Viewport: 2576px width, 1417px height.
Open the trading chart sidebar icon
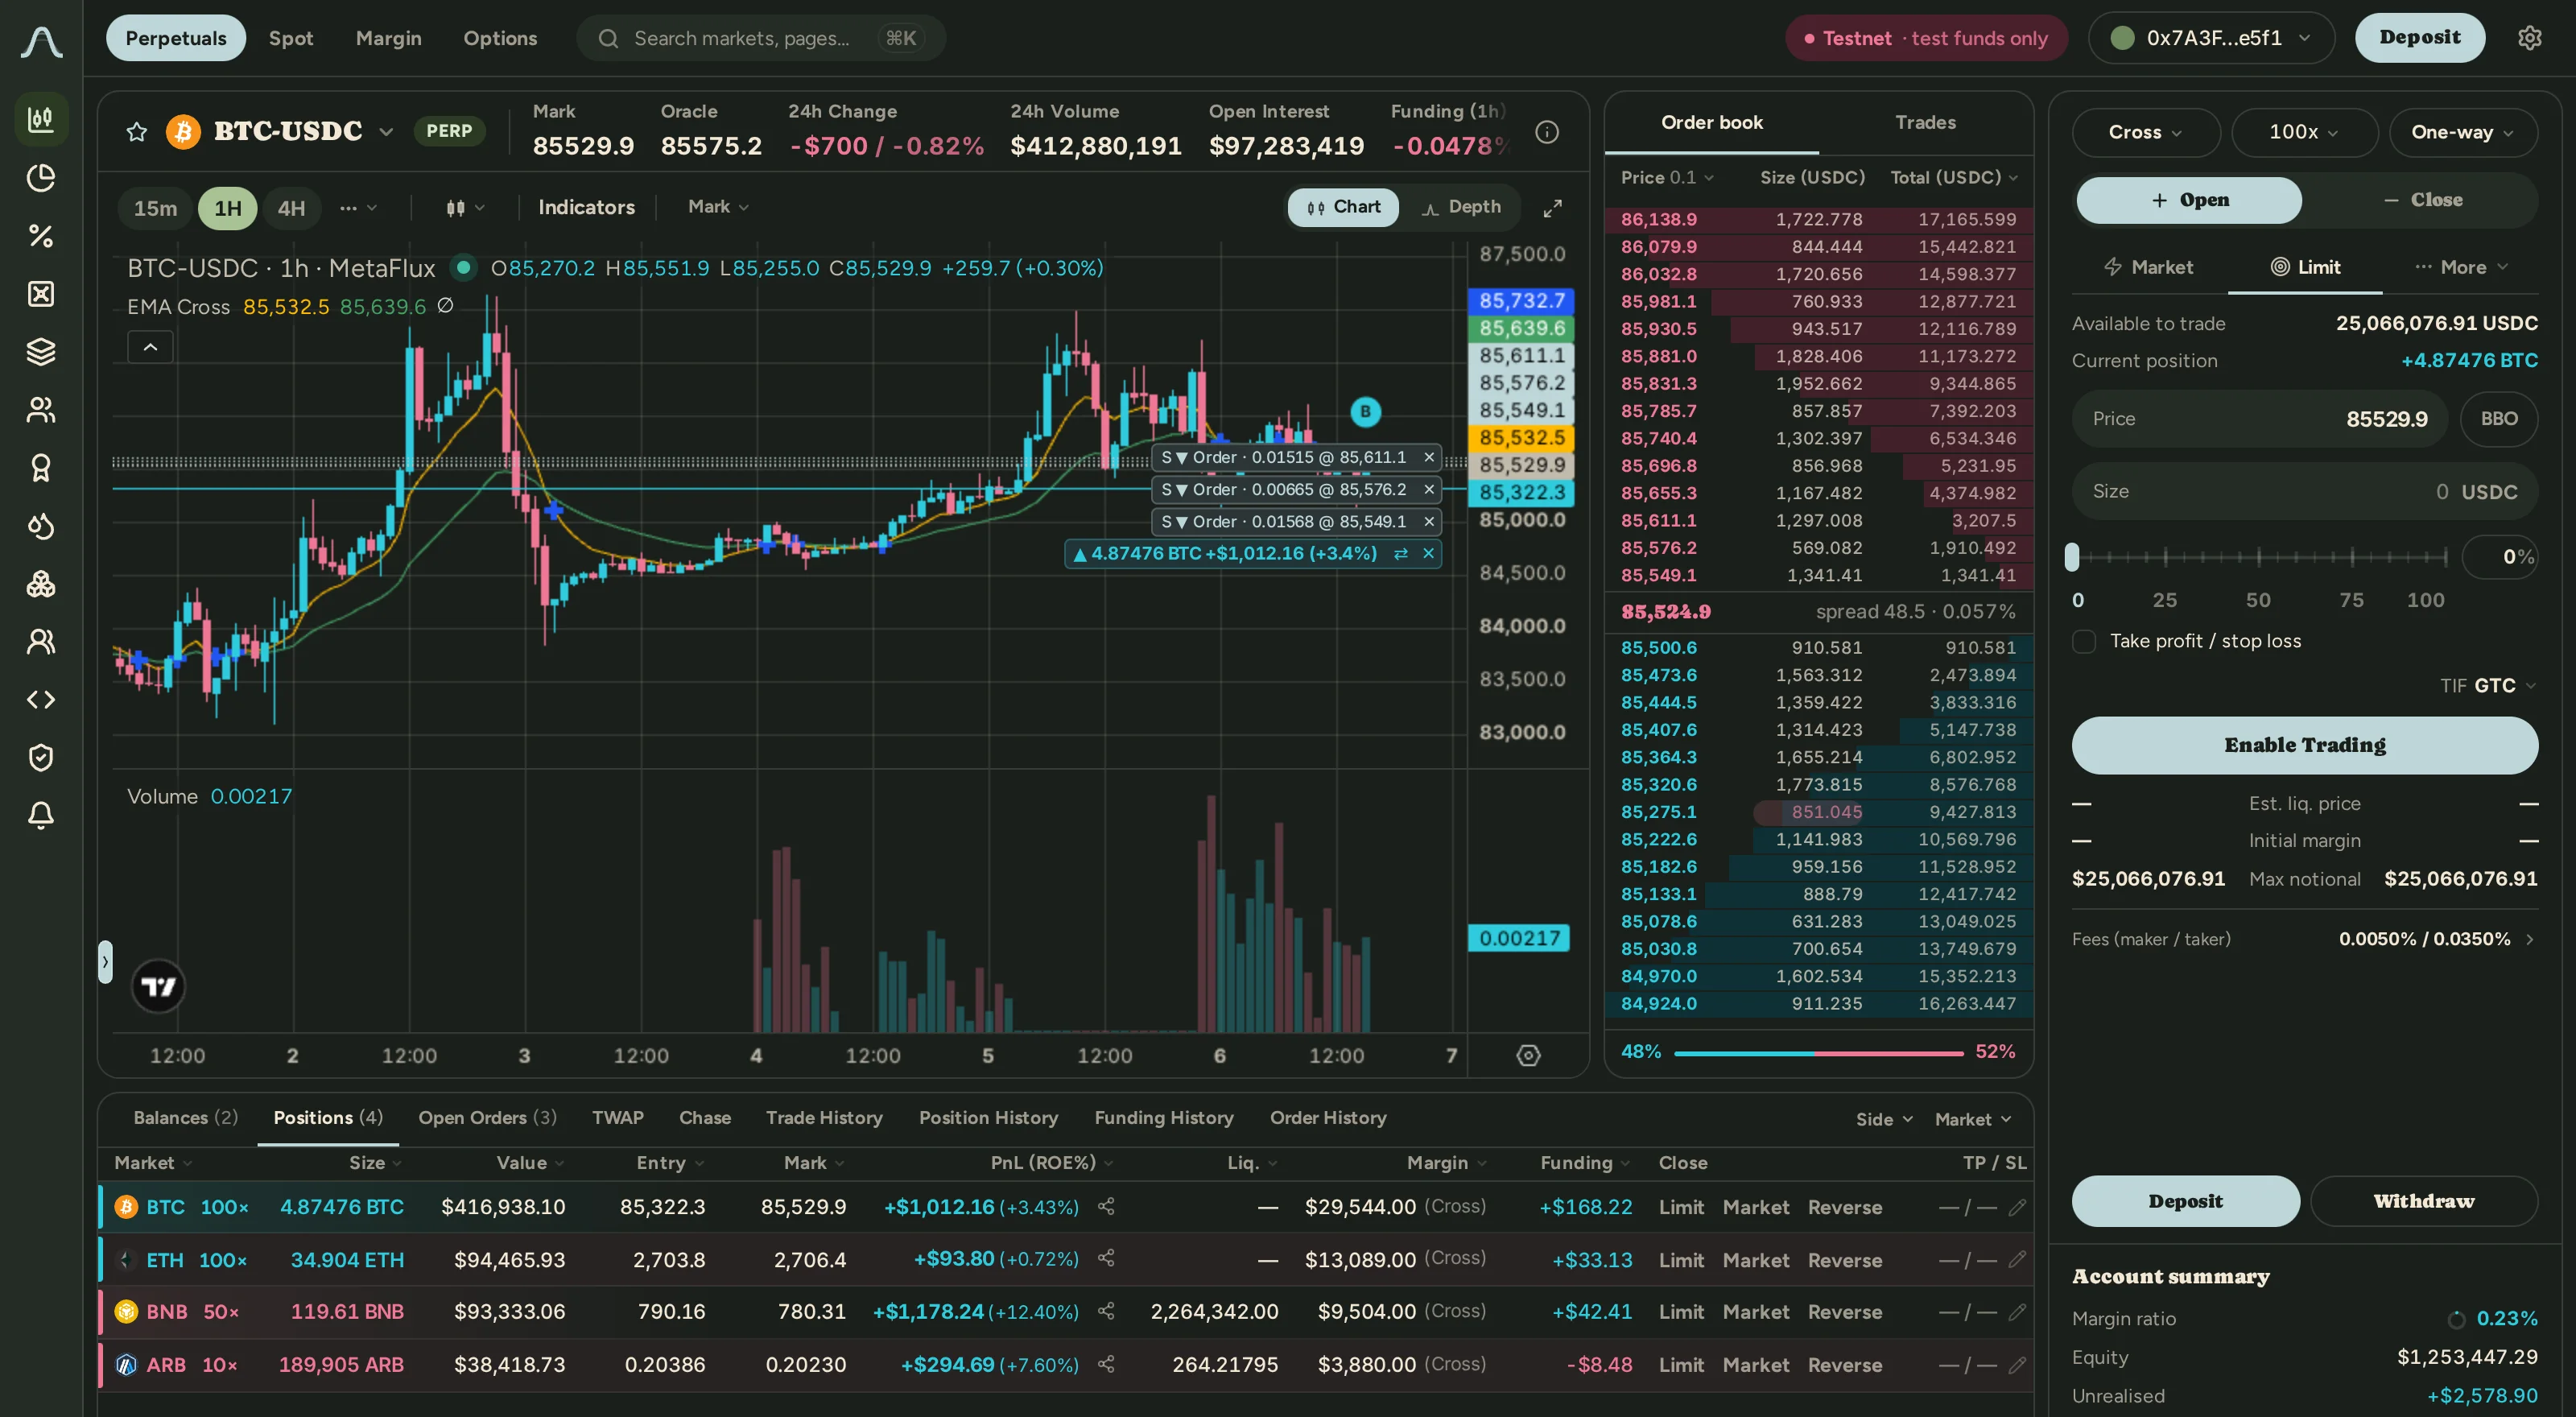pyautogui.click(x=40, y=120)
